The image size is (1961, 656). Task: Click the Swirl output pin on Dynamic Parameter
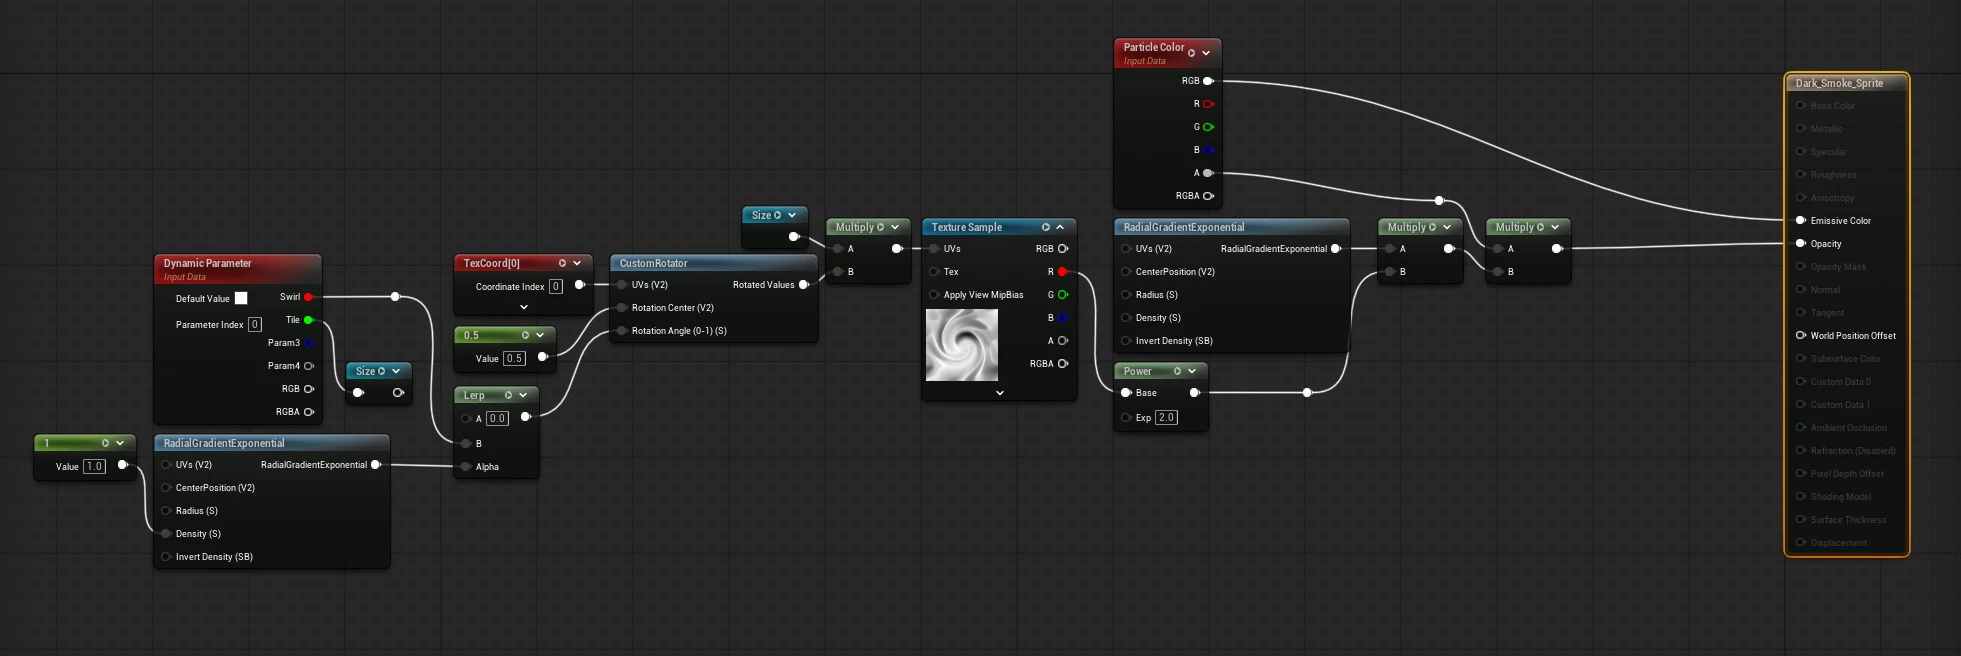point(308,297)
